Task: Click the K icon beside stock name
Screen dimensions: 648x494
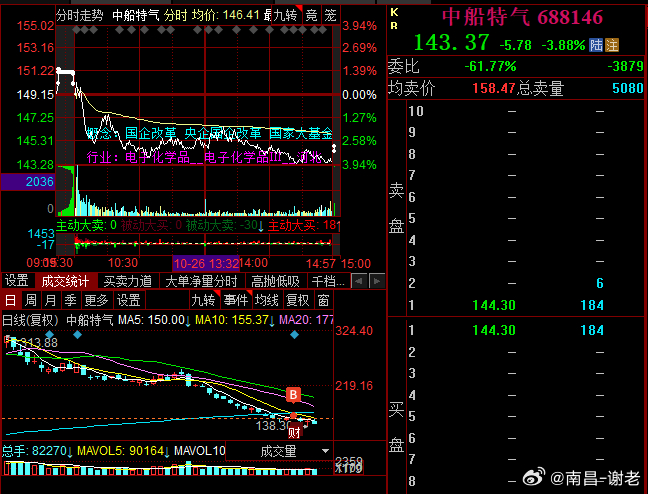Action: coord(394,12)
